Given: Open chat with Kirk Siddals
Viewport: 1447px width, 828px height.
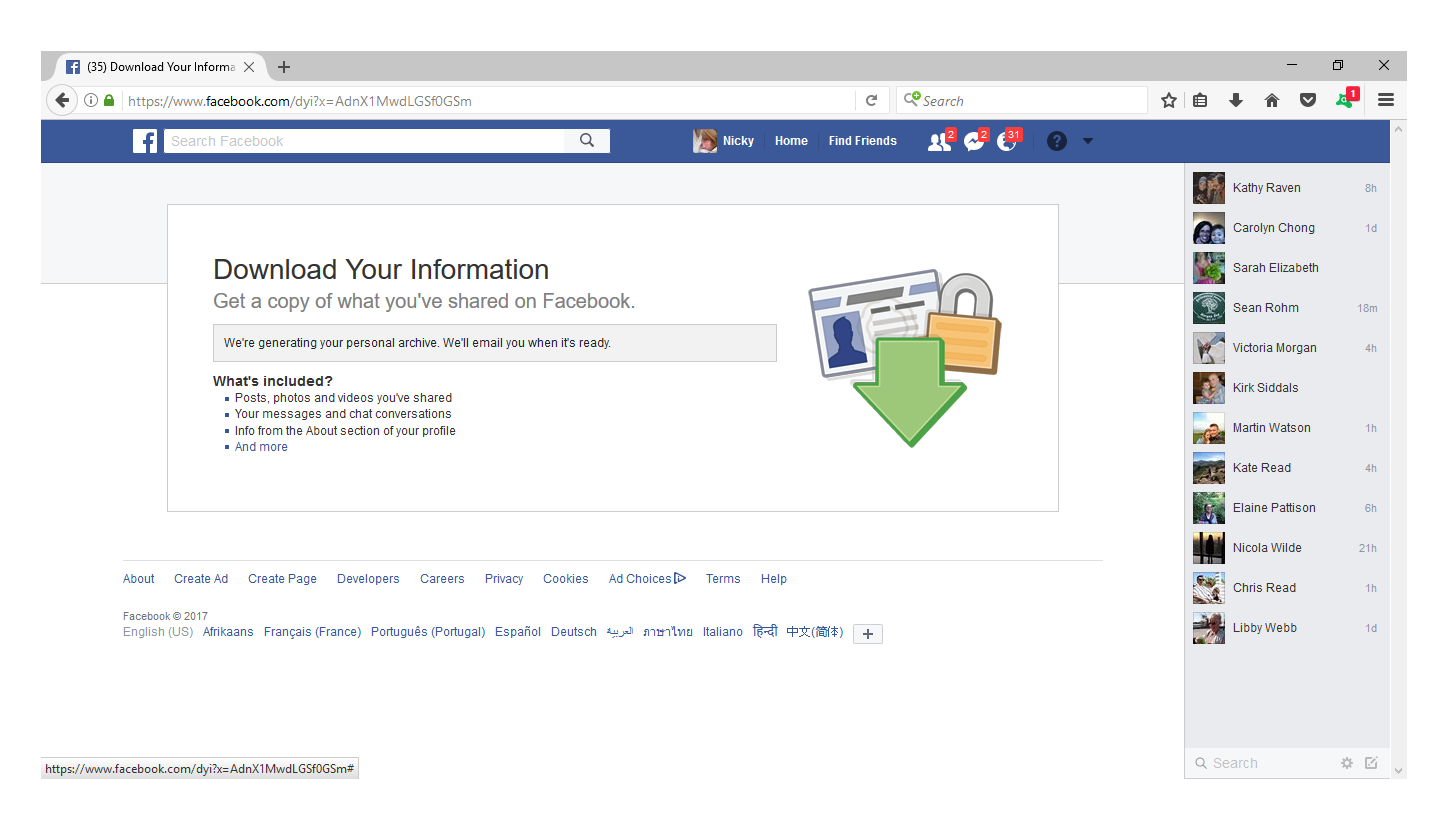Looking at the screenshot, I should pyautogui.click(x=1286, y=388).
